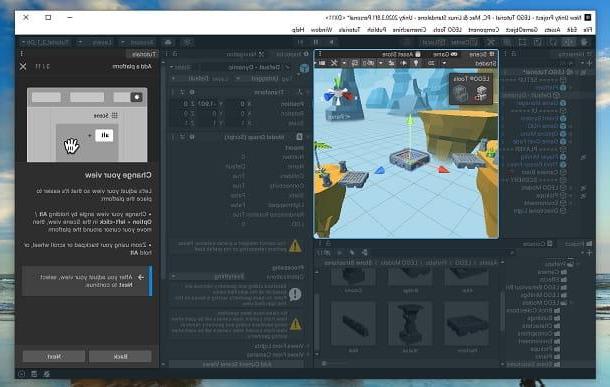Viewport: 610px width, 387px height.
Task: Click the Default - Dynamic object cube icon
Action: [304, 68]
